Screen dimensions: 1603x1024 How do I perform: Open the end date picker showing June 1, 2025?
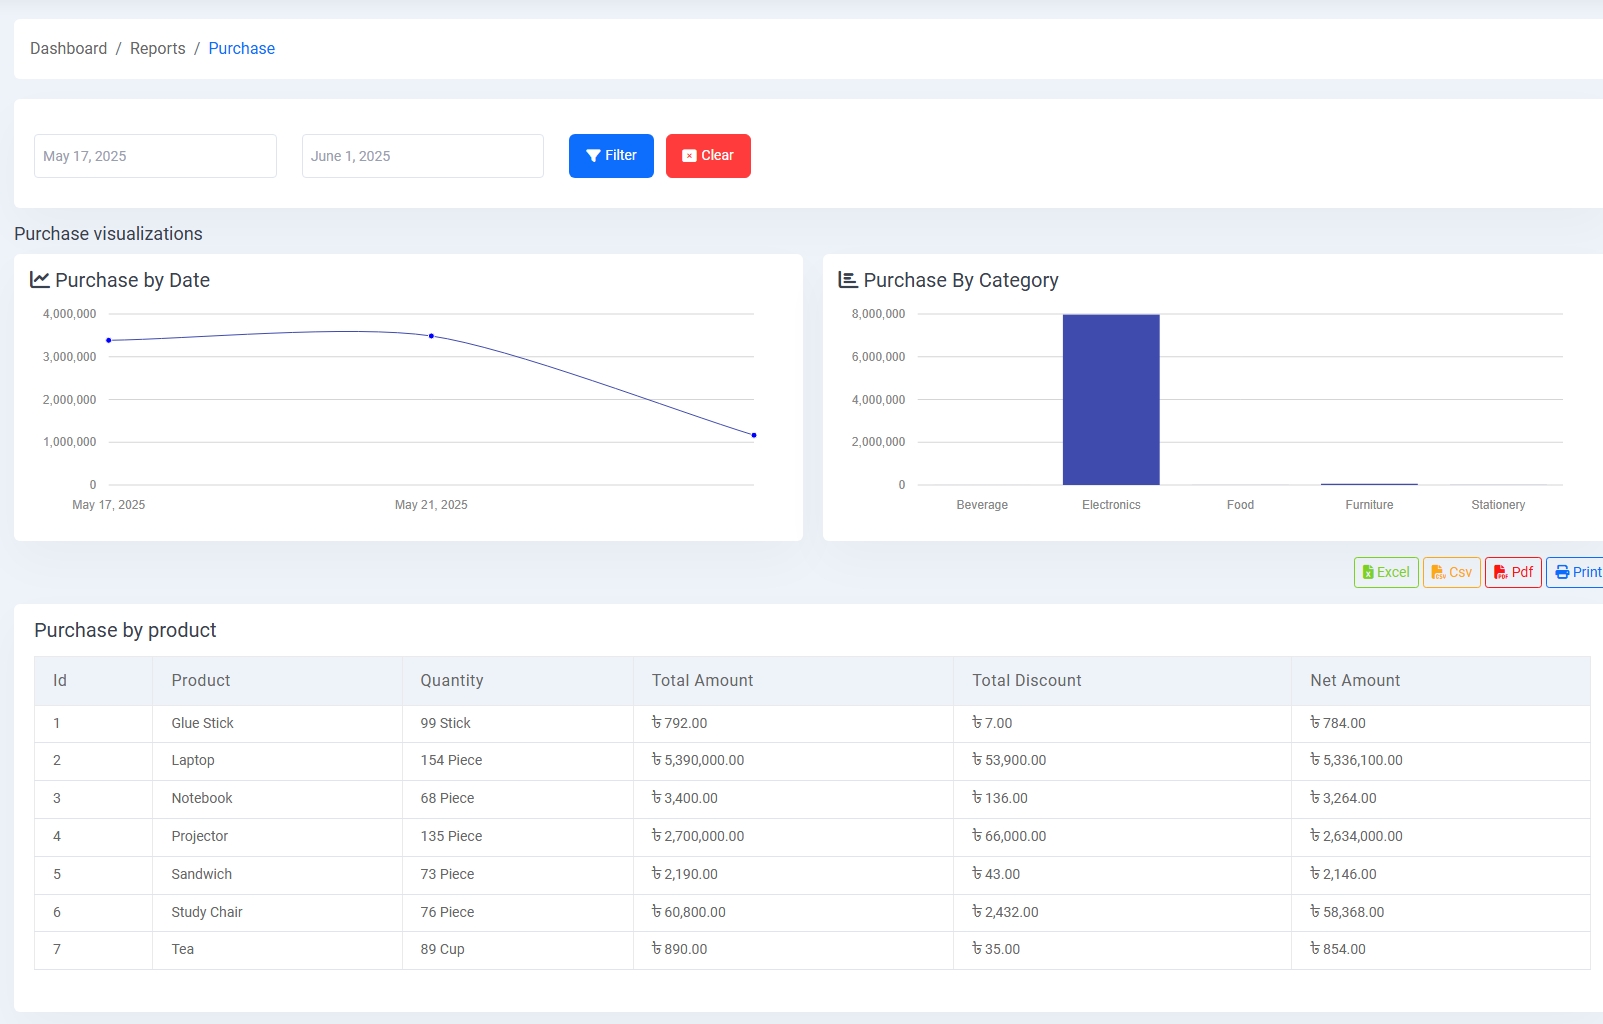pos(422,155)
